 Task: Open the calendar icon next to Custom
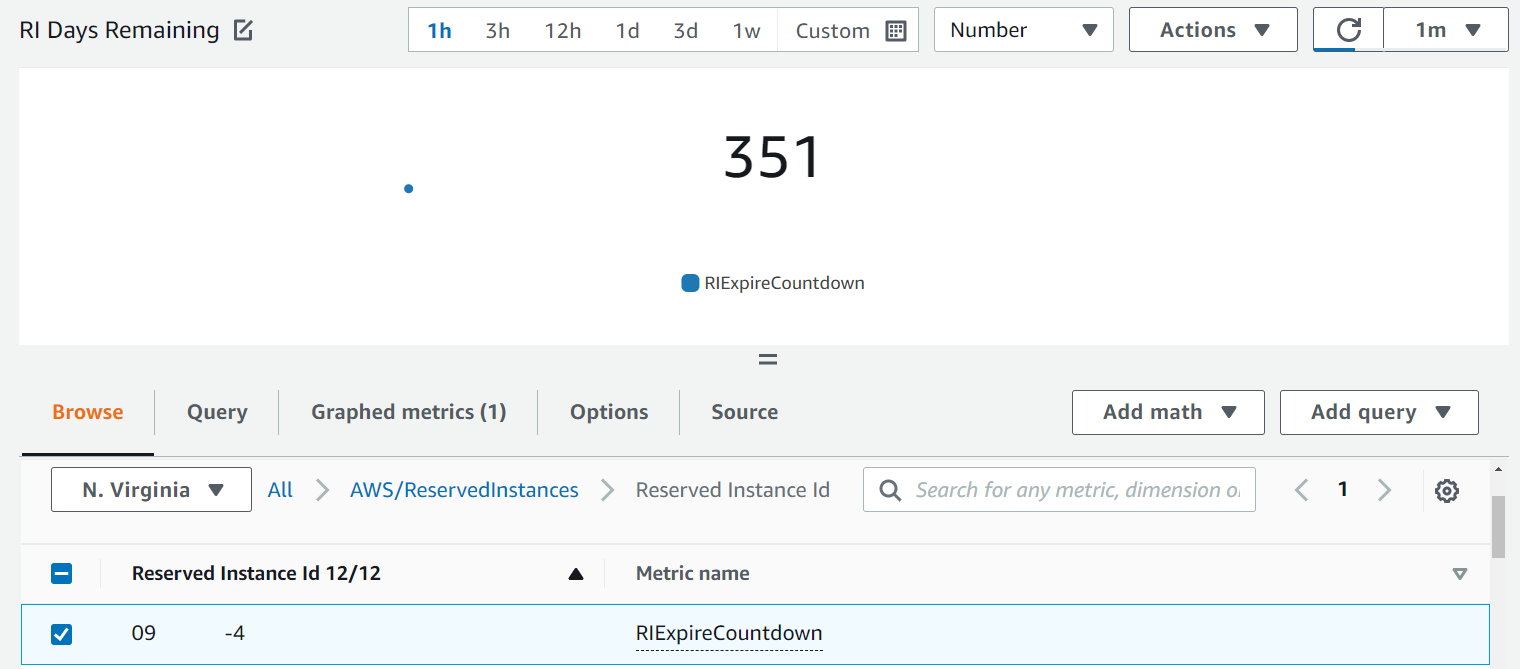click(x=896, y=30)
